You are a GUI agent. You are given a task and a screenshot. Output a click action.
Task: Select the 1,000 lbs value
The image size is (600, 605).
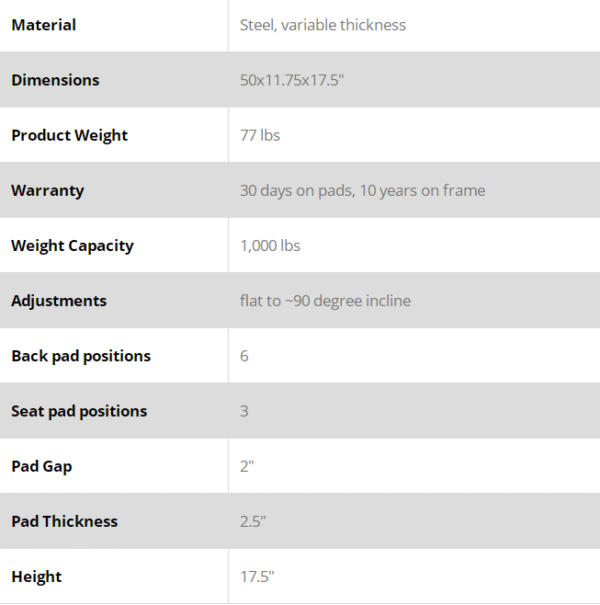coord(270,245)
